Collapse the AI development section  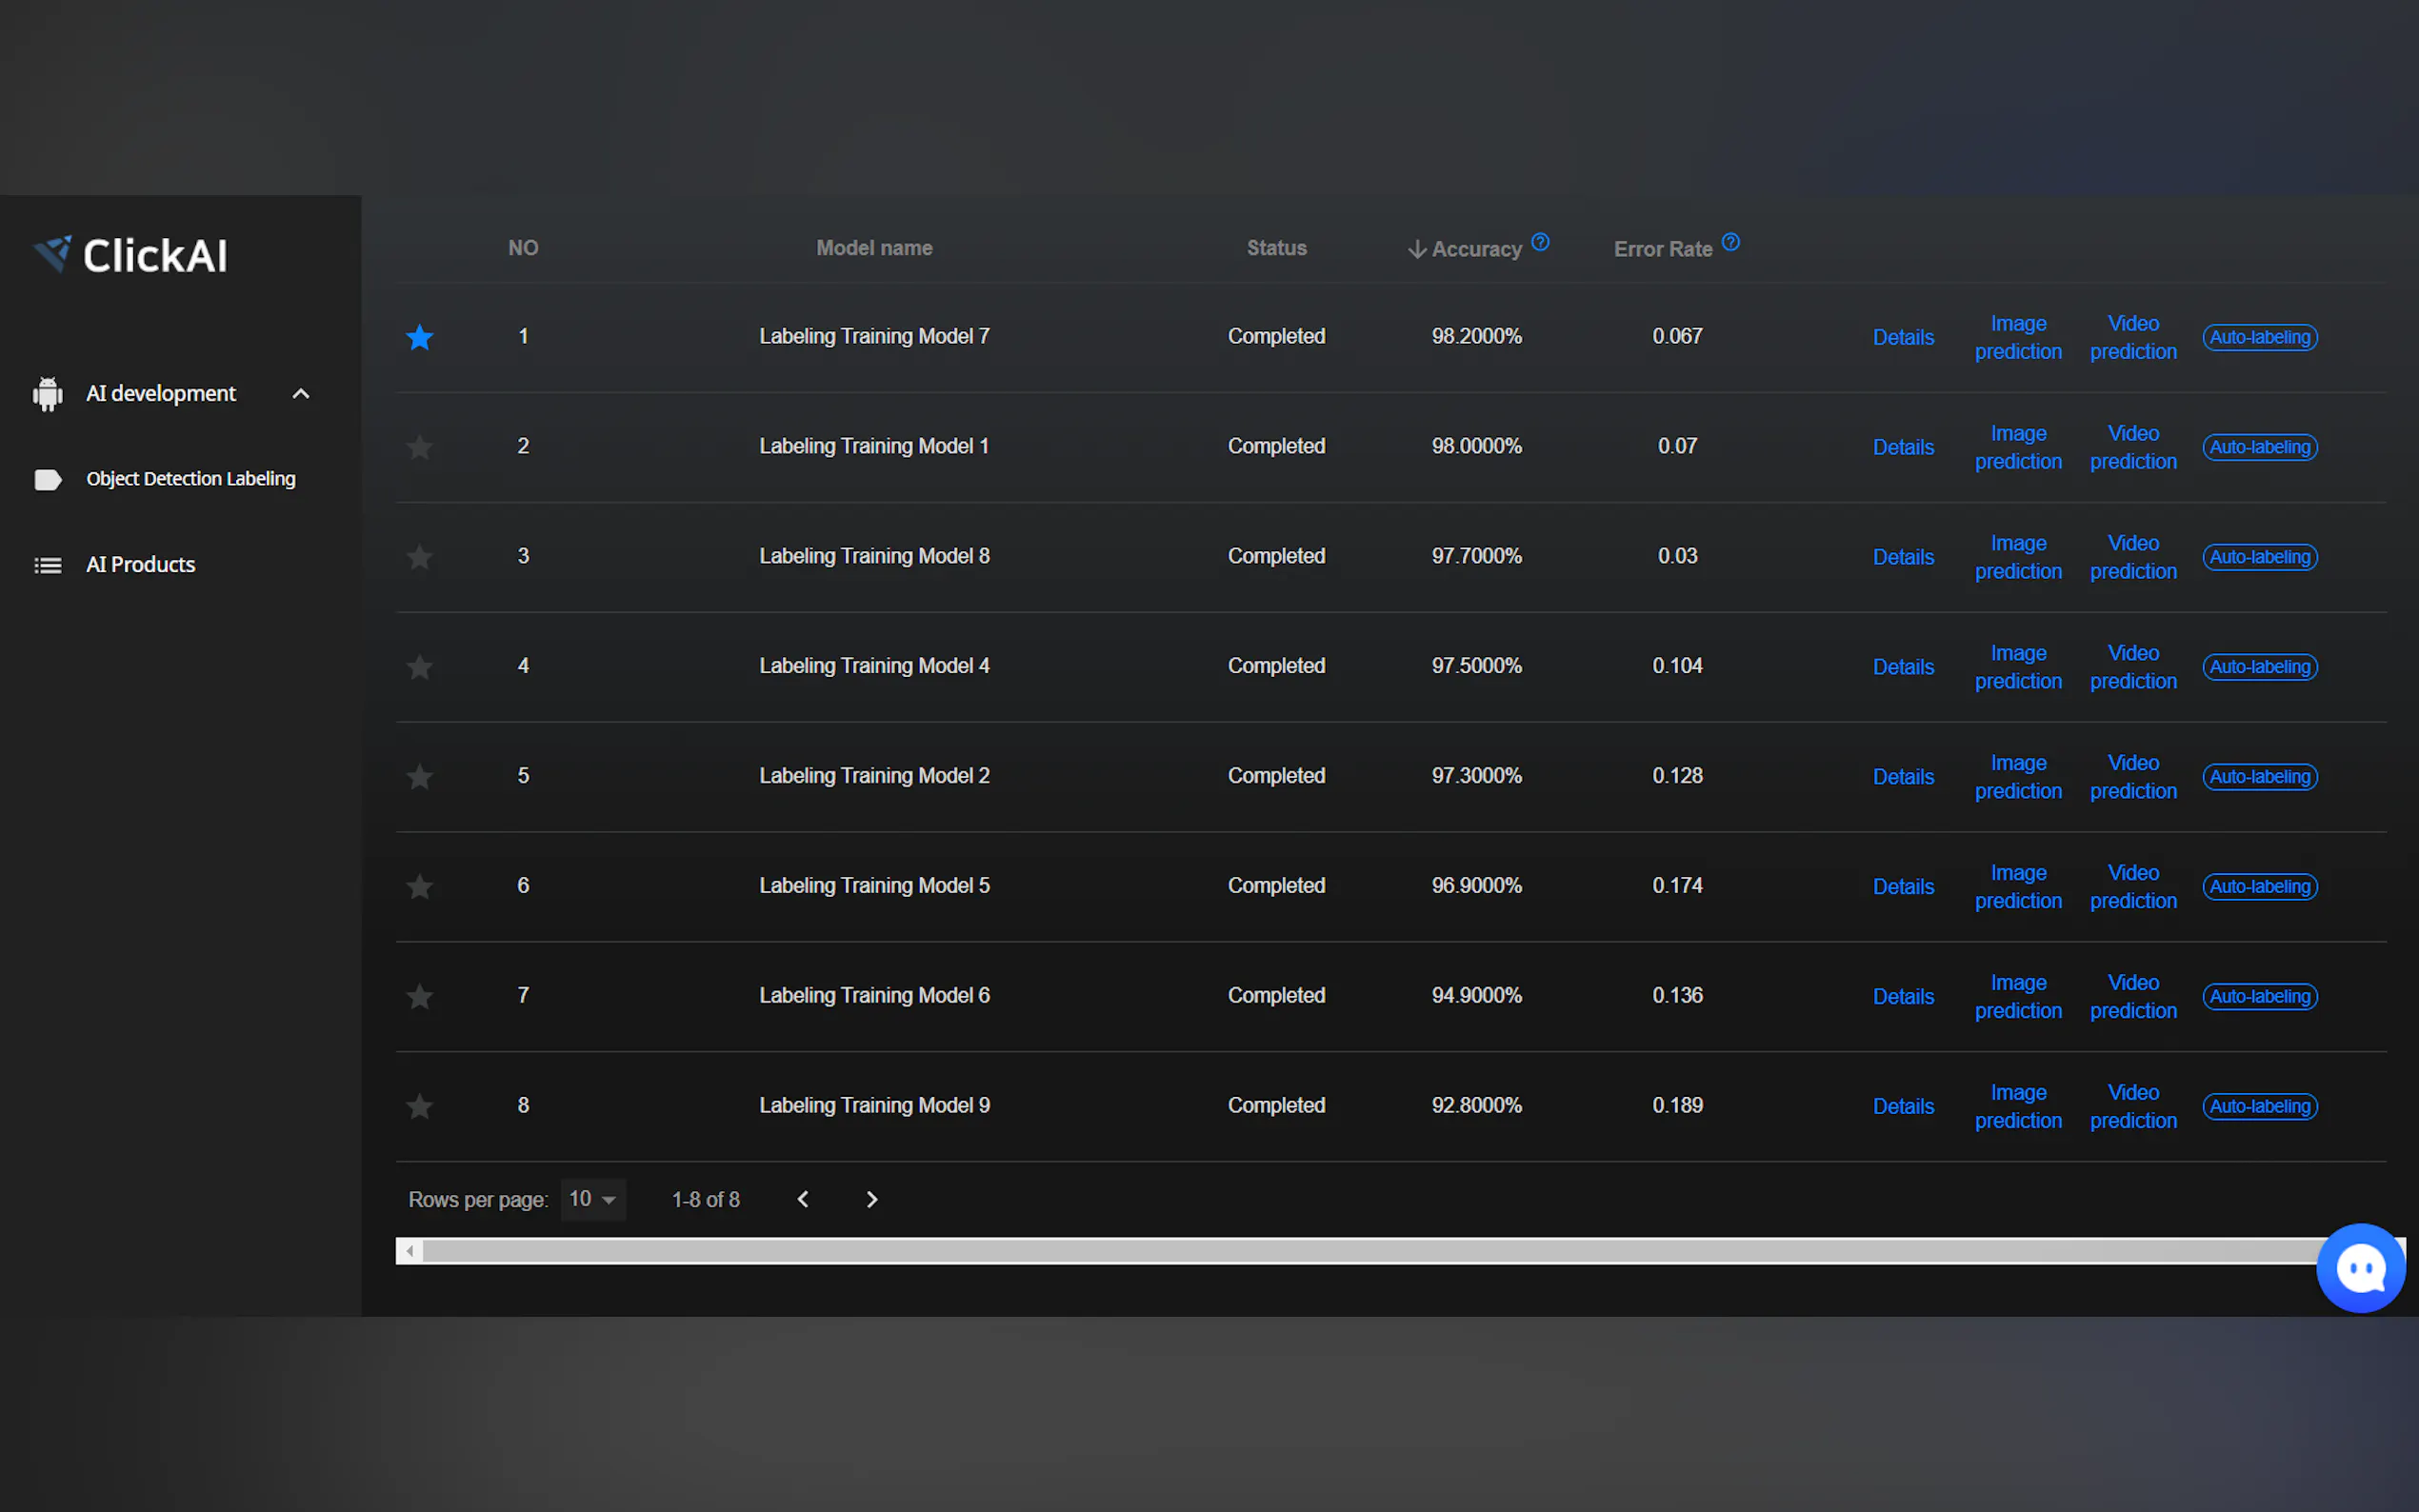click(x=300, y=394)
